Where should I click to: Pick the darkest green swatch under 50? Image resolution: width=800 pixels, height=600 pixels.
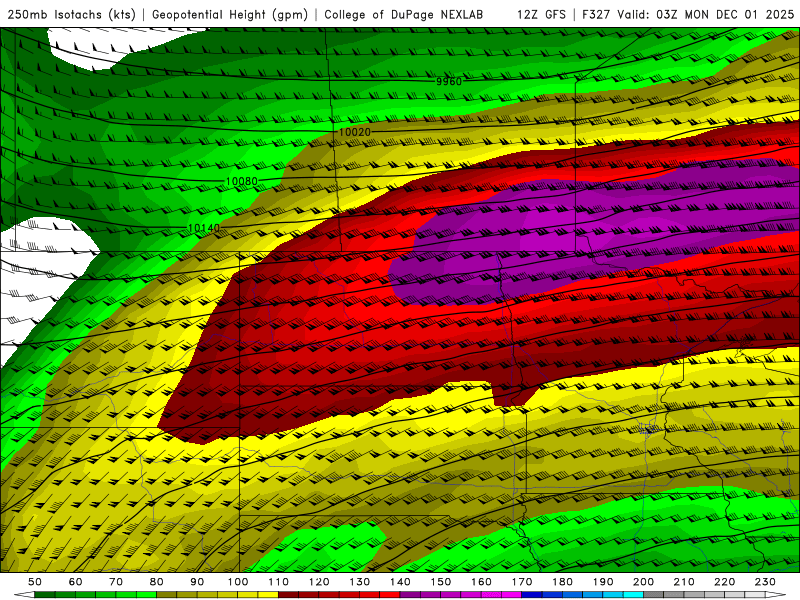coord(45,595)
